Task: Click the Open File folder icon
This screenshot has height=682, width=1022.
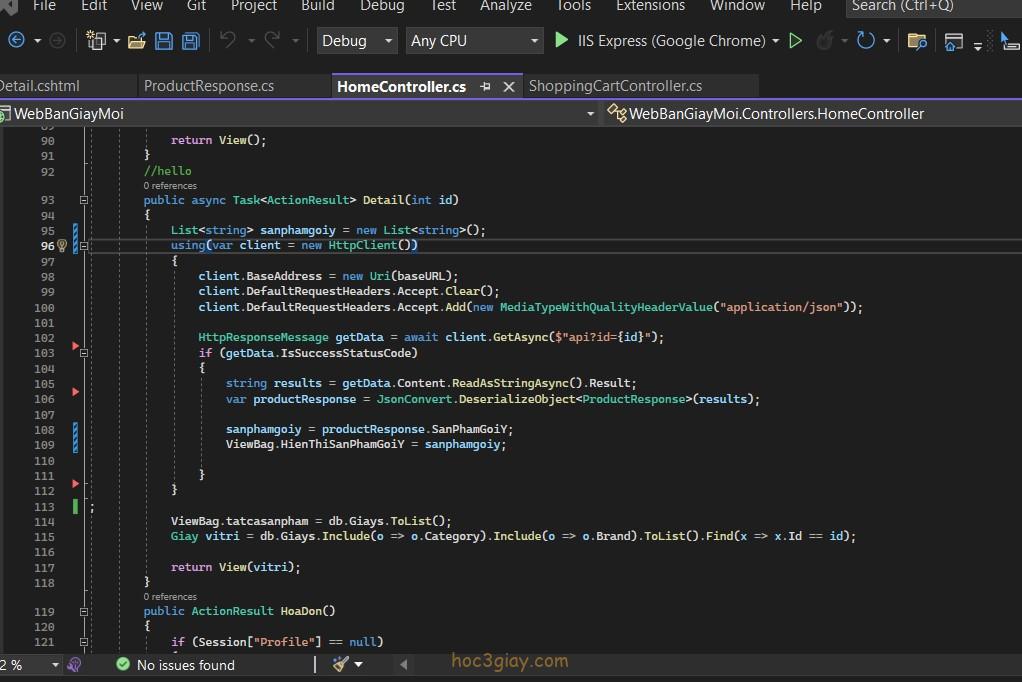Action: click(x=137, y=41)
